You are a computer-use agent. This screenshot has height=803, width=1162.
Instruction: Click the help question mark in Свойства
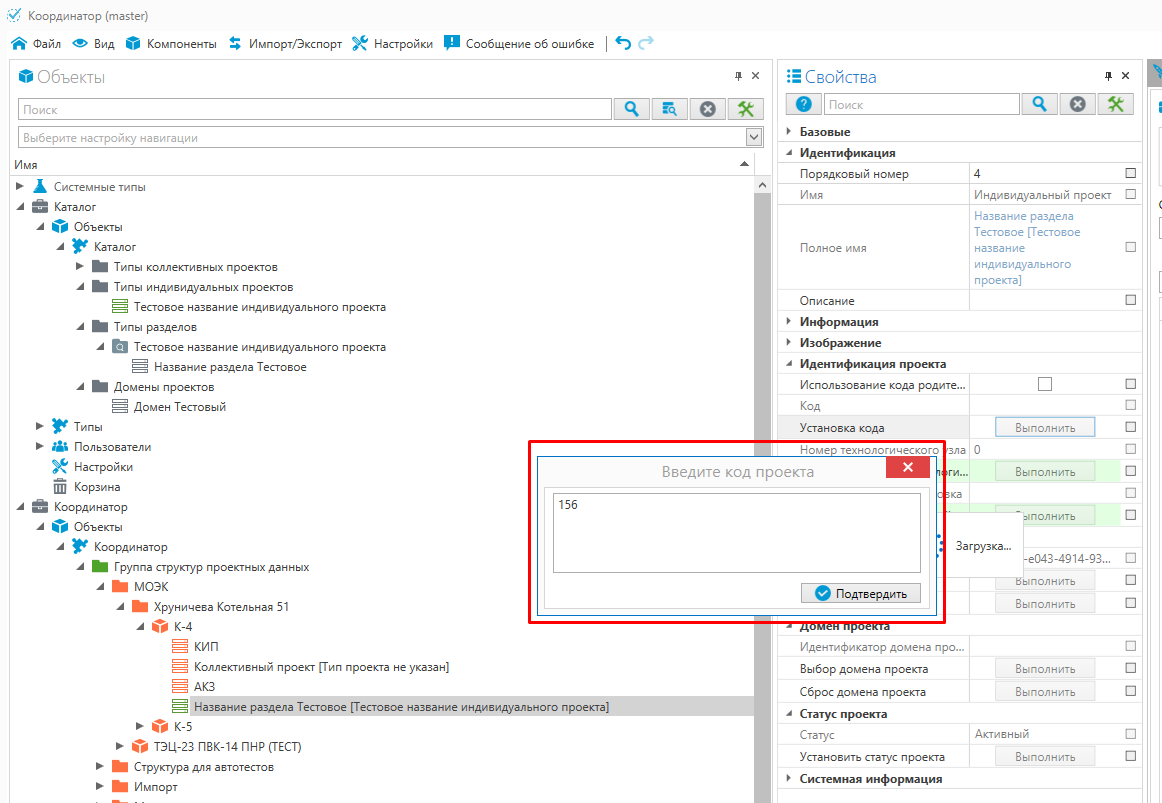coord(802,104)
